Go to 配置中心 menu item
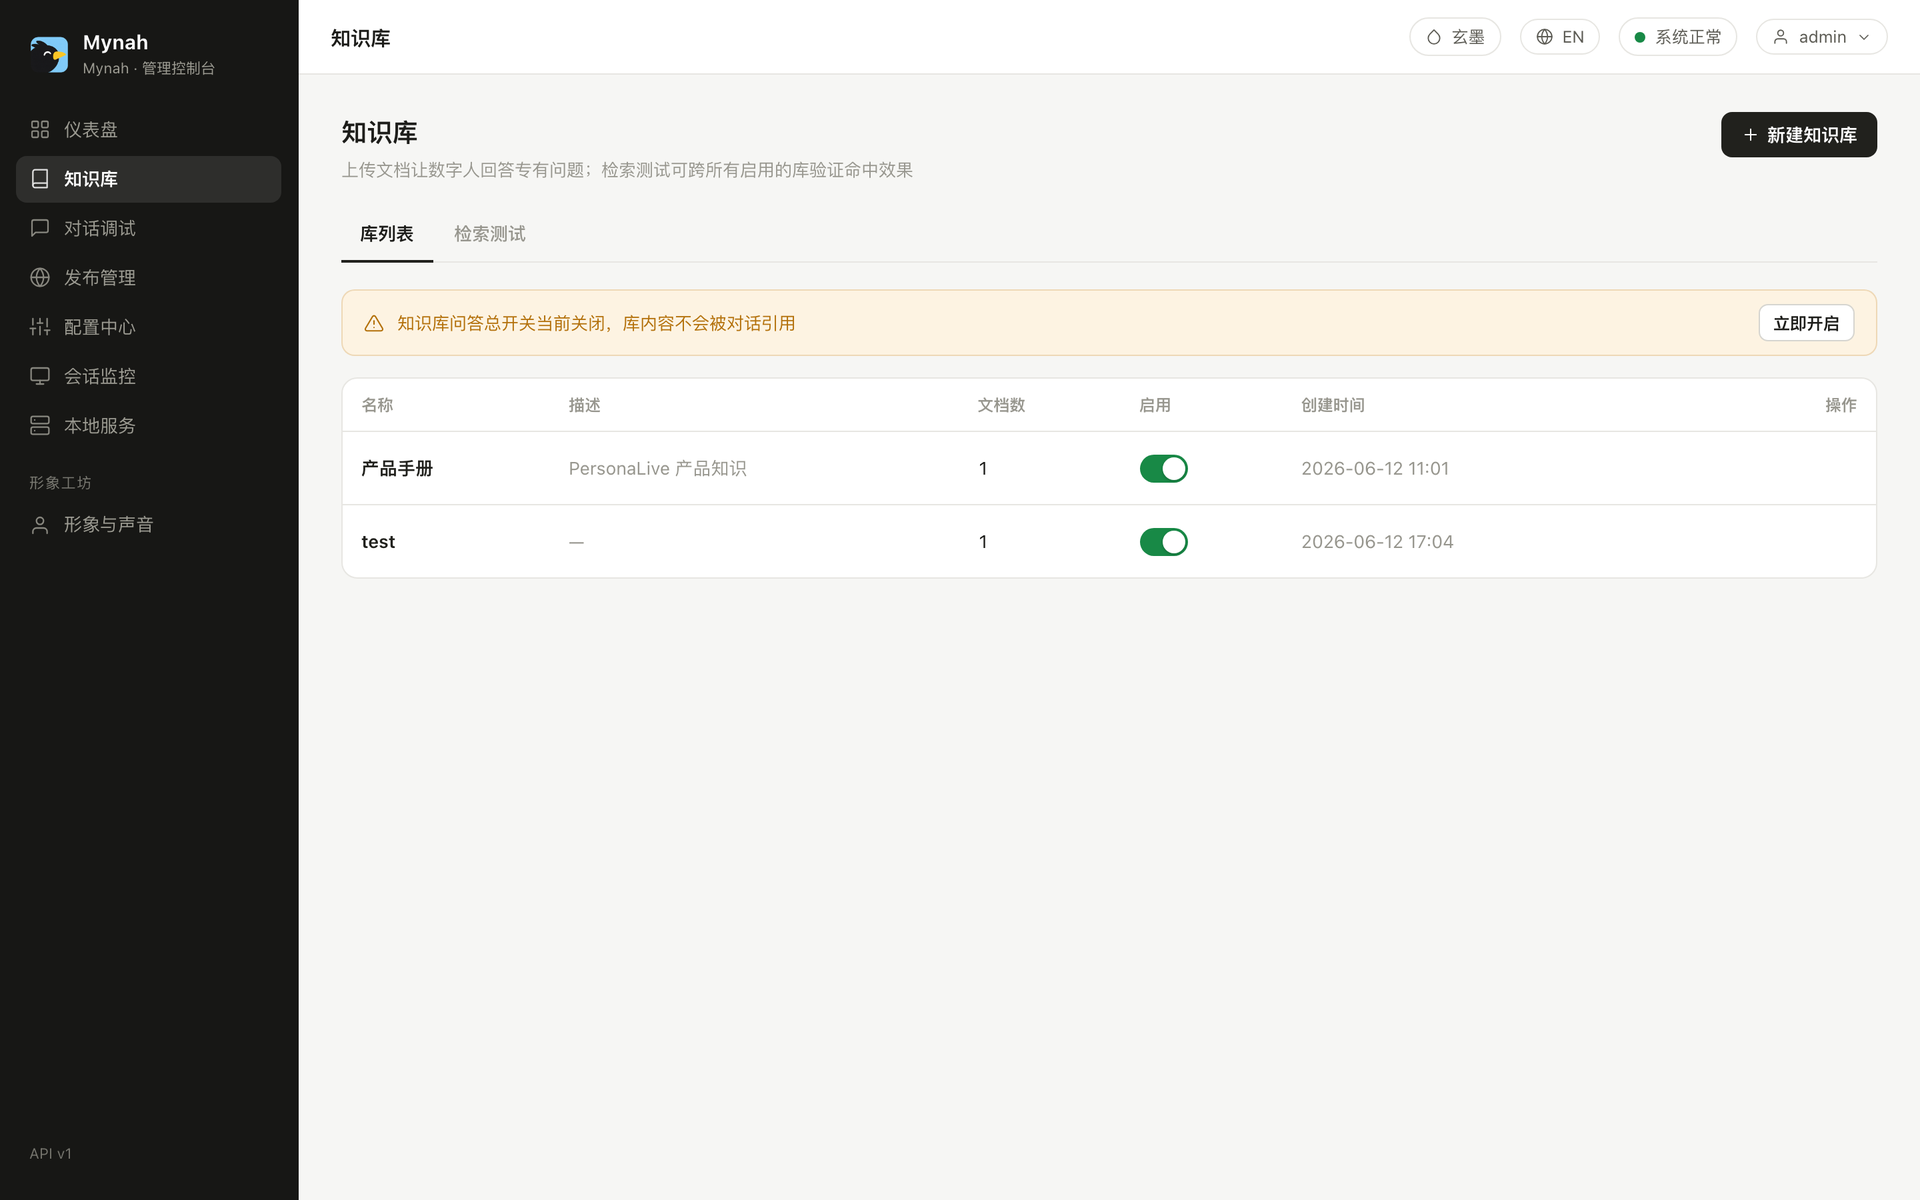 click(x=148, y=327)
